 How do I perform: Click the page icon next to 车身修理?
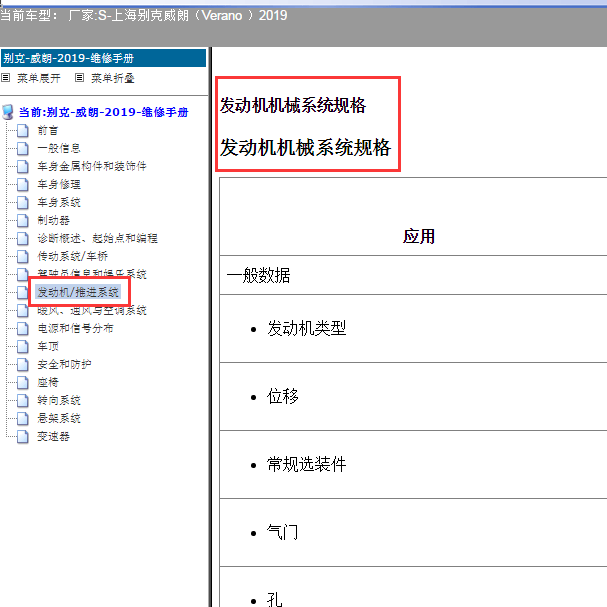[22, 184]
